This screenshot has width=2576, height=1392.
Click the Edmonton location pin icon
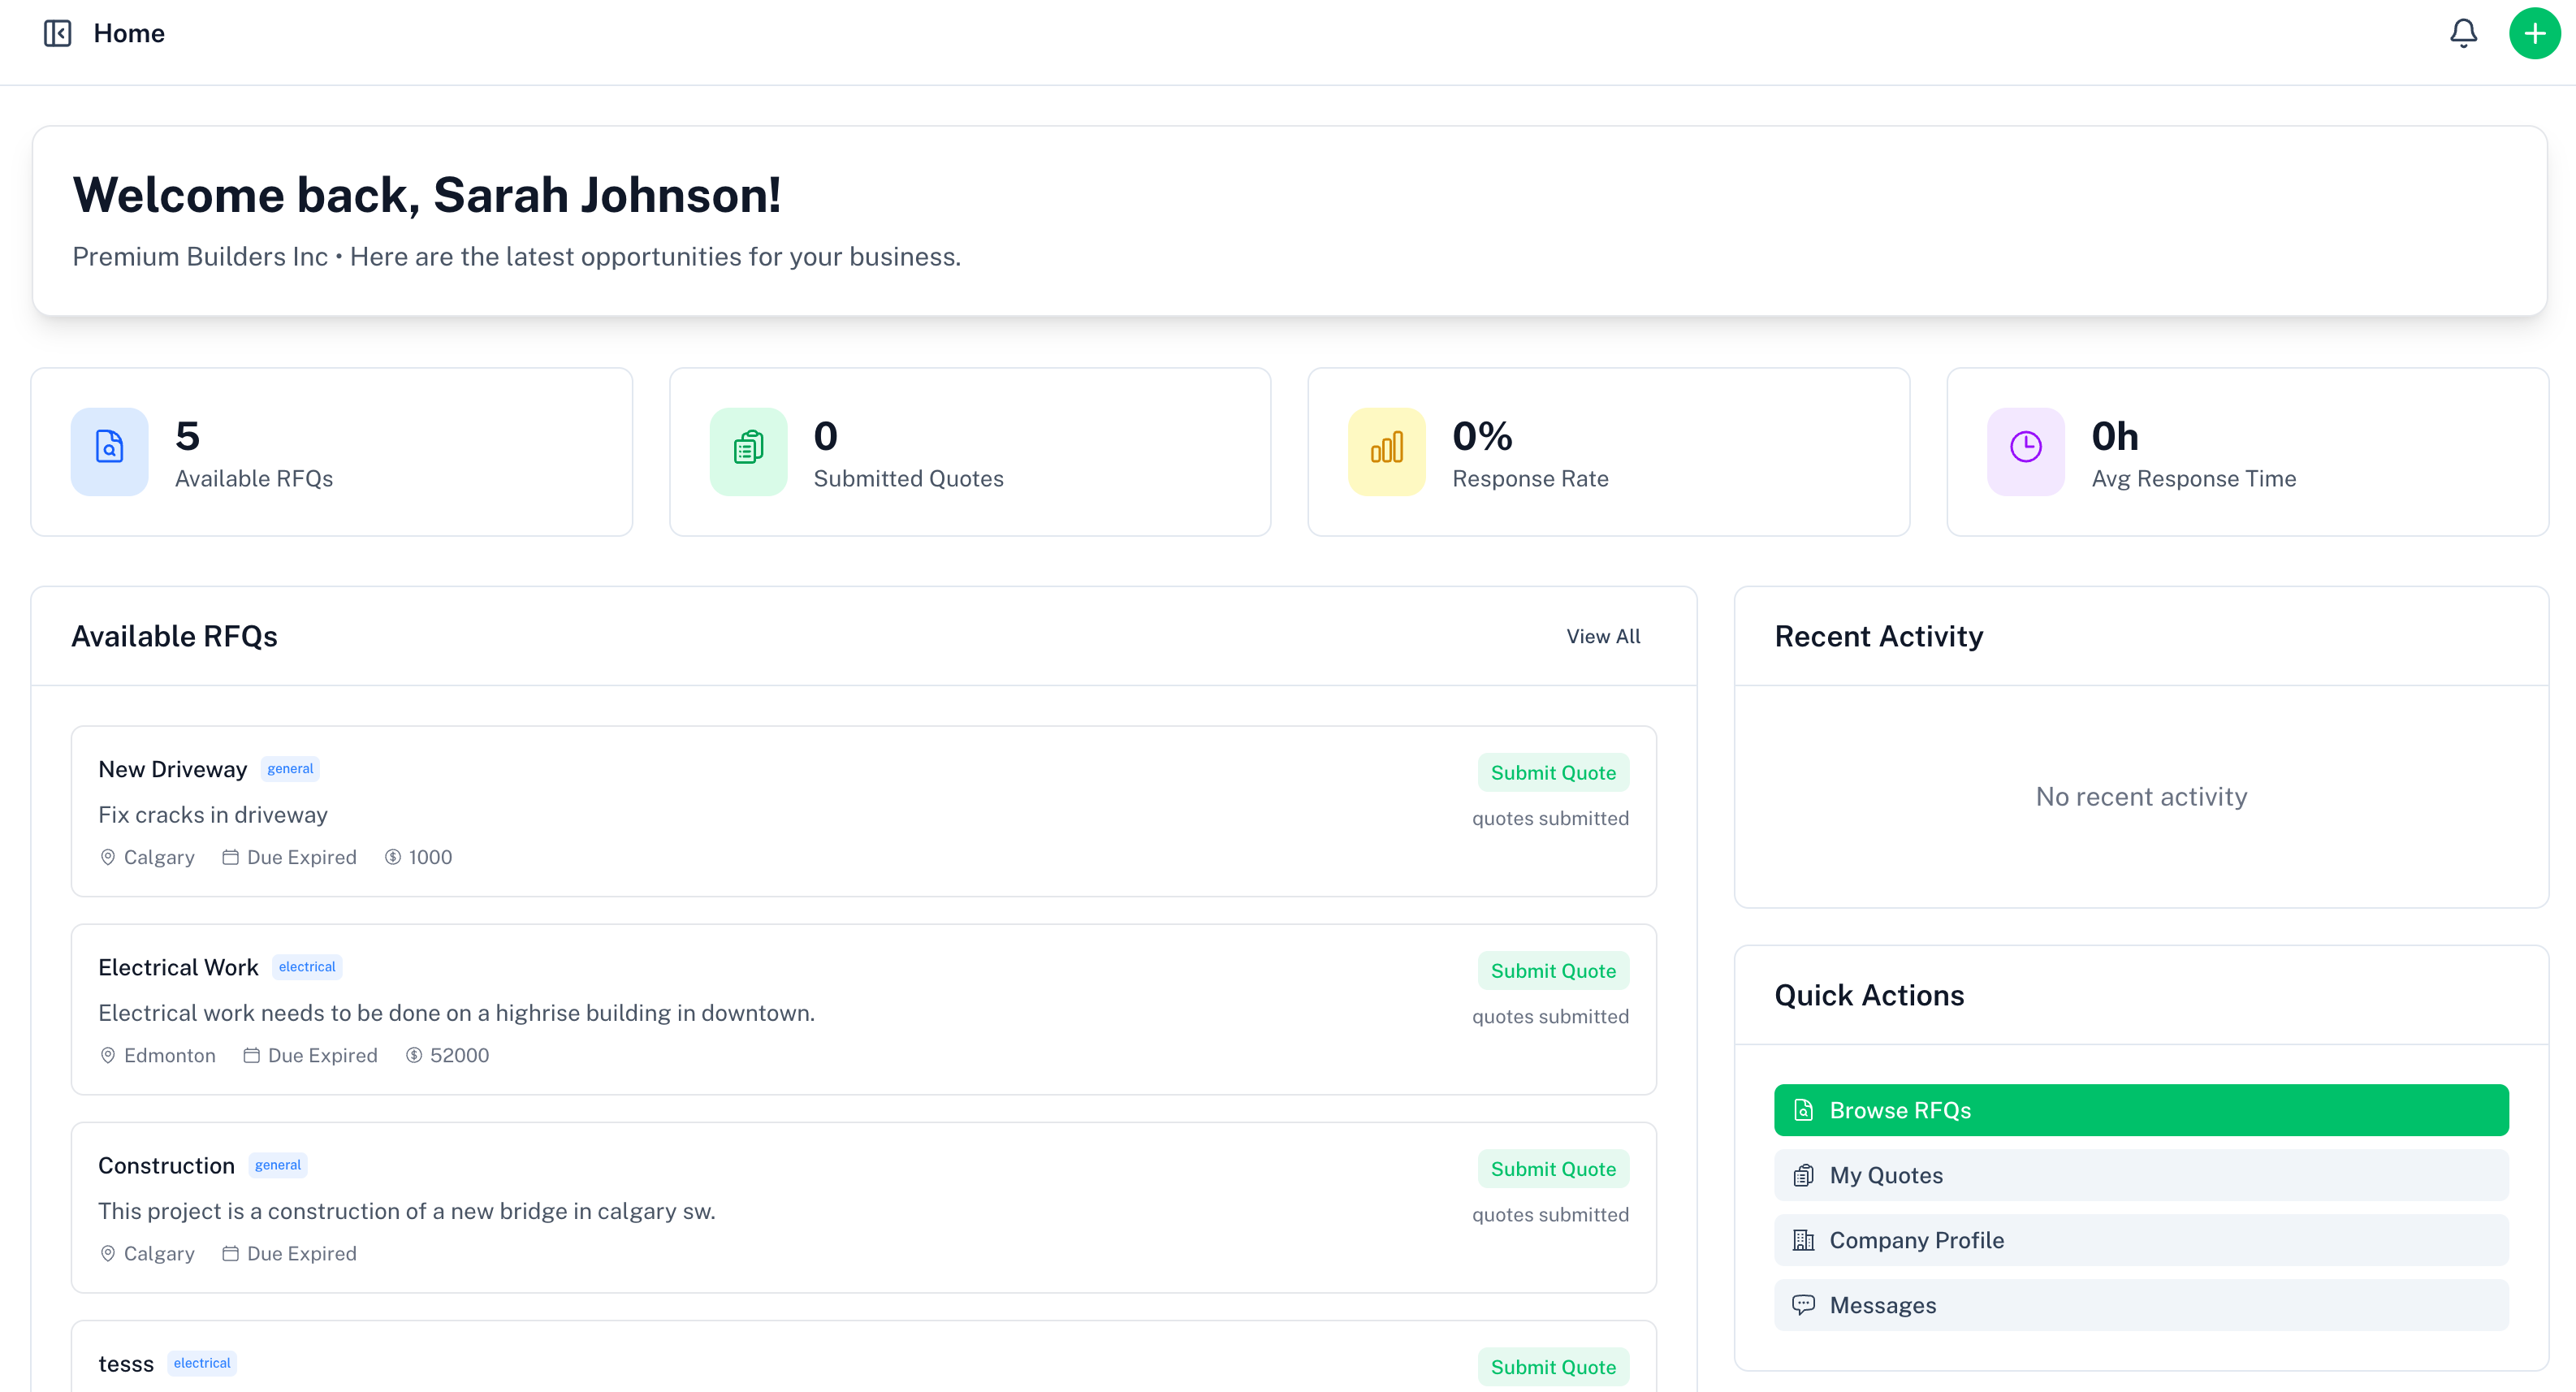[108, 1055]
